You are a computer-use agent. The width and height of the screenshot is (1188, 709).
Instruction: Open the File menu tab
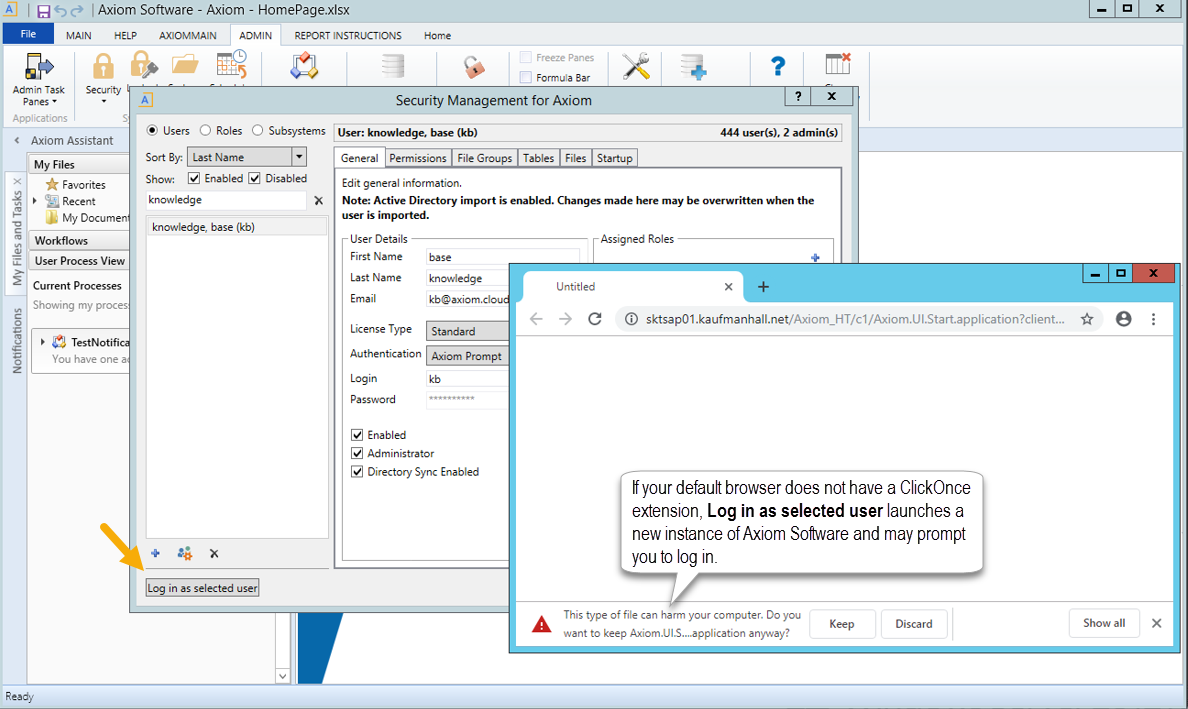(28, 34)
